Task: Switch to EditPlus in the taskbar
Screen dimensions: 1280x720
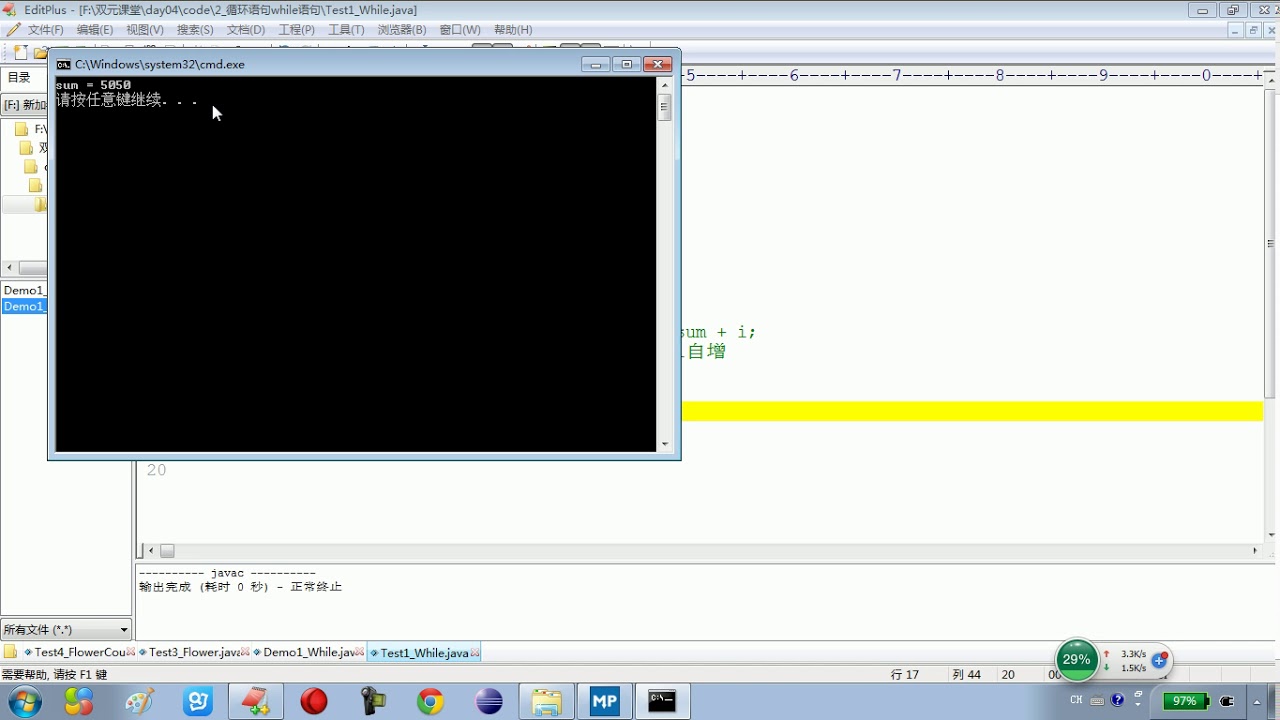Action: [x=255, y=702]
